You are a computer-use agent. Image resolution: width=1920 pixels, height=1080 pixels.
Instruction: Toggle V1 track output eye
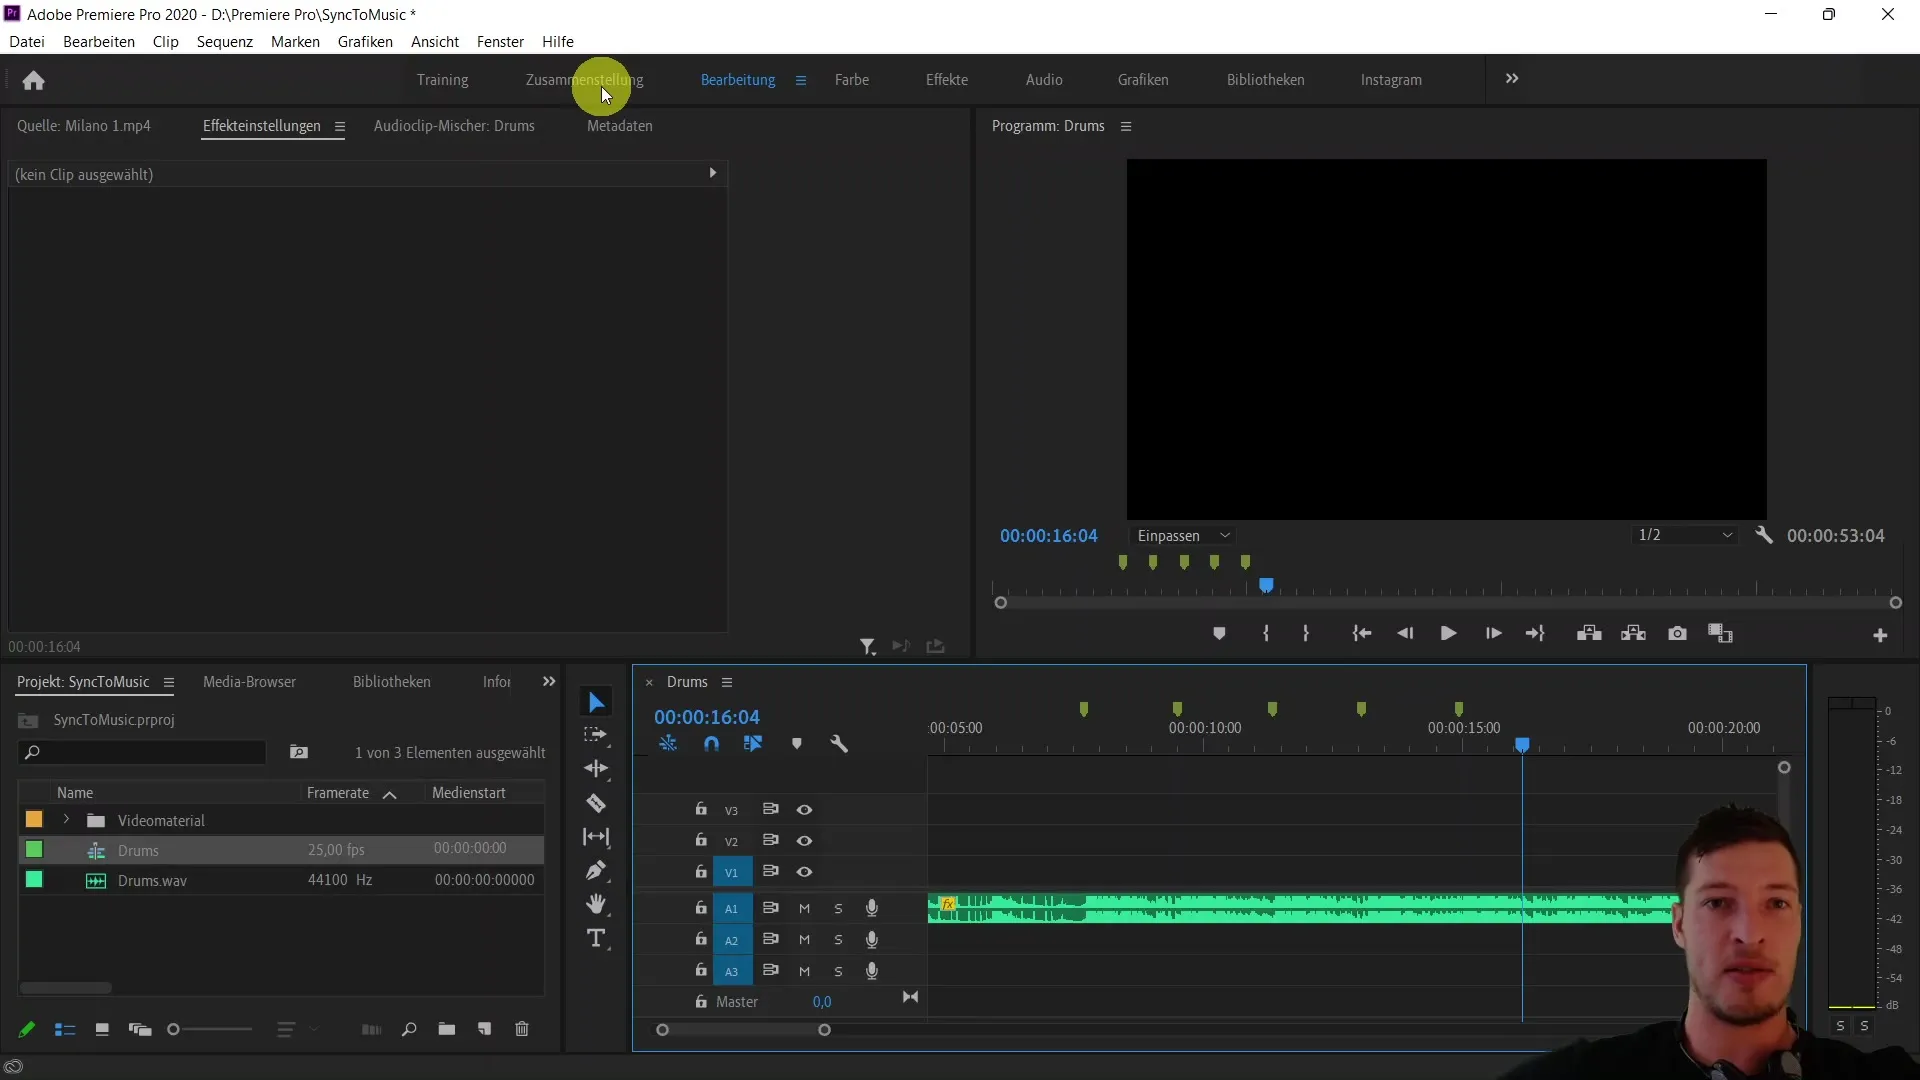[x=804, y=872]
